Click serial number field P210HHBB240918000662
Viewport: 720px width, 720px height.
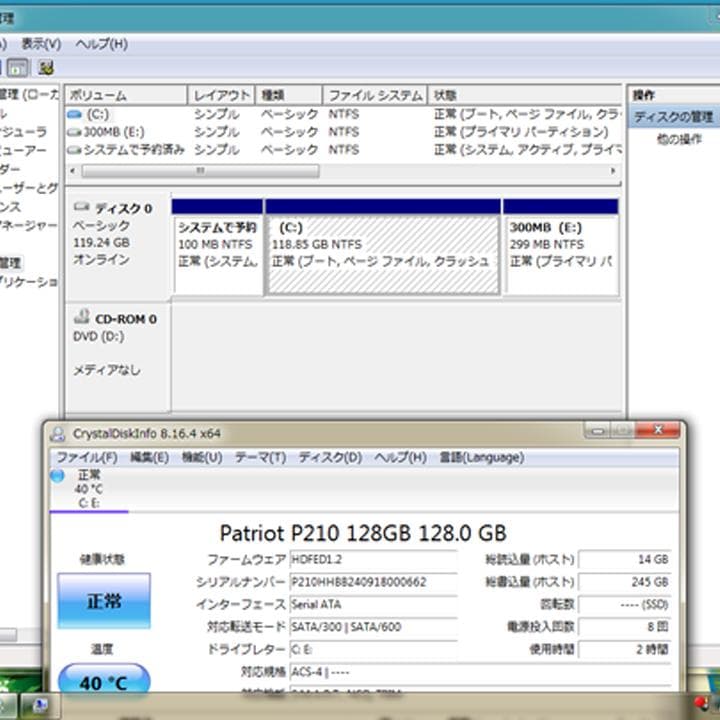click(373, 582)
